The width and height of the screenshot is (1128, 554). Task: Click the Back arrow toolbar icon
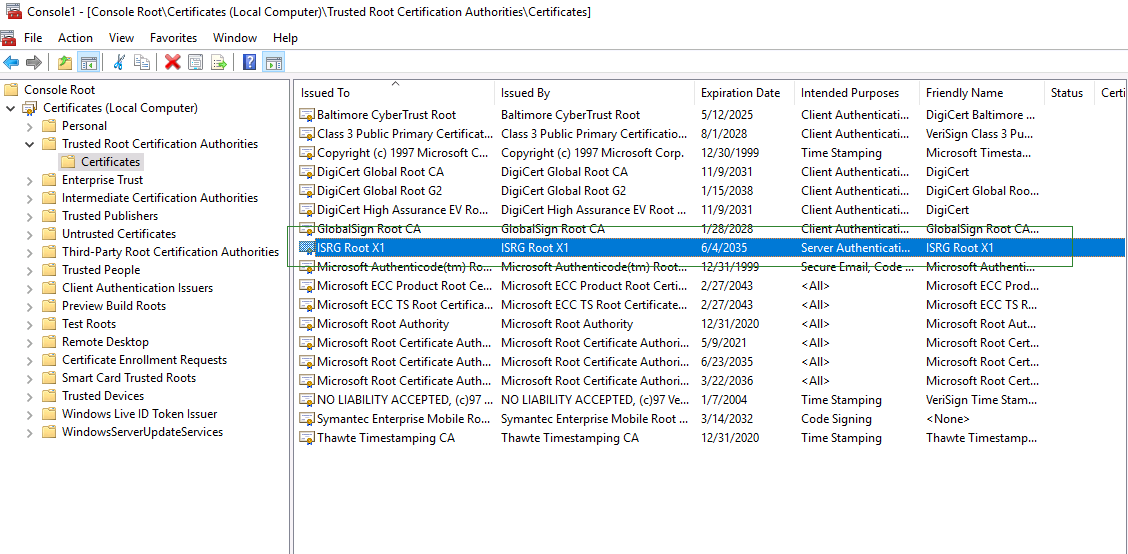click(x=11, y=63)
